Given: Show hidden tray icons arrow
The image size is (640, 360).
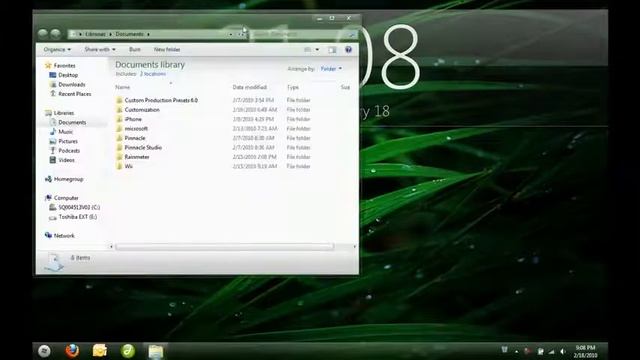Looking at the screenshot, I should tap(516, 351).
